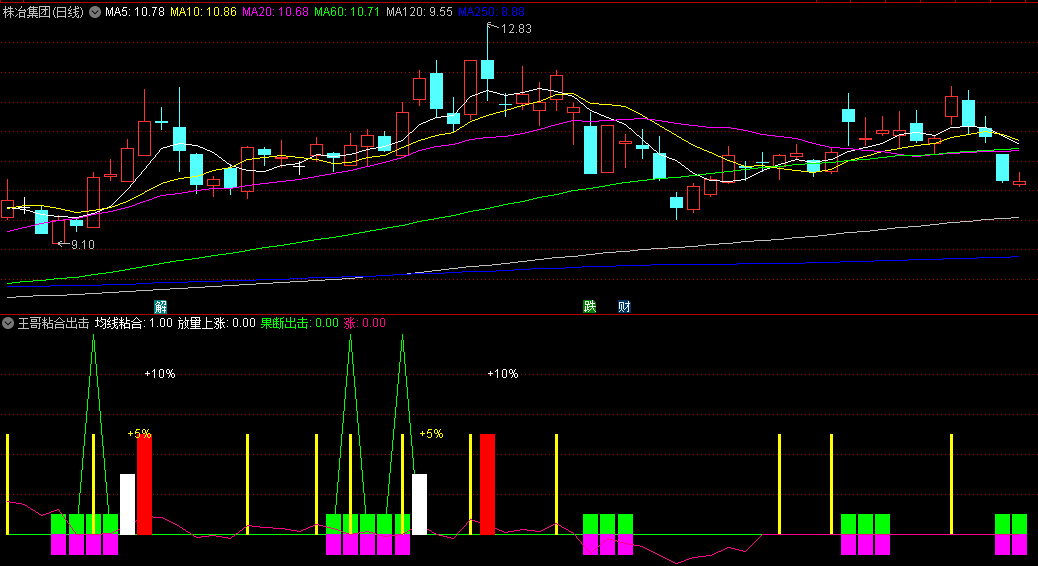Image resolution: width=1038 pixels, height=566 pixels.
Task: Open the 解 event marker icon
Action: (x=160, y=307)
